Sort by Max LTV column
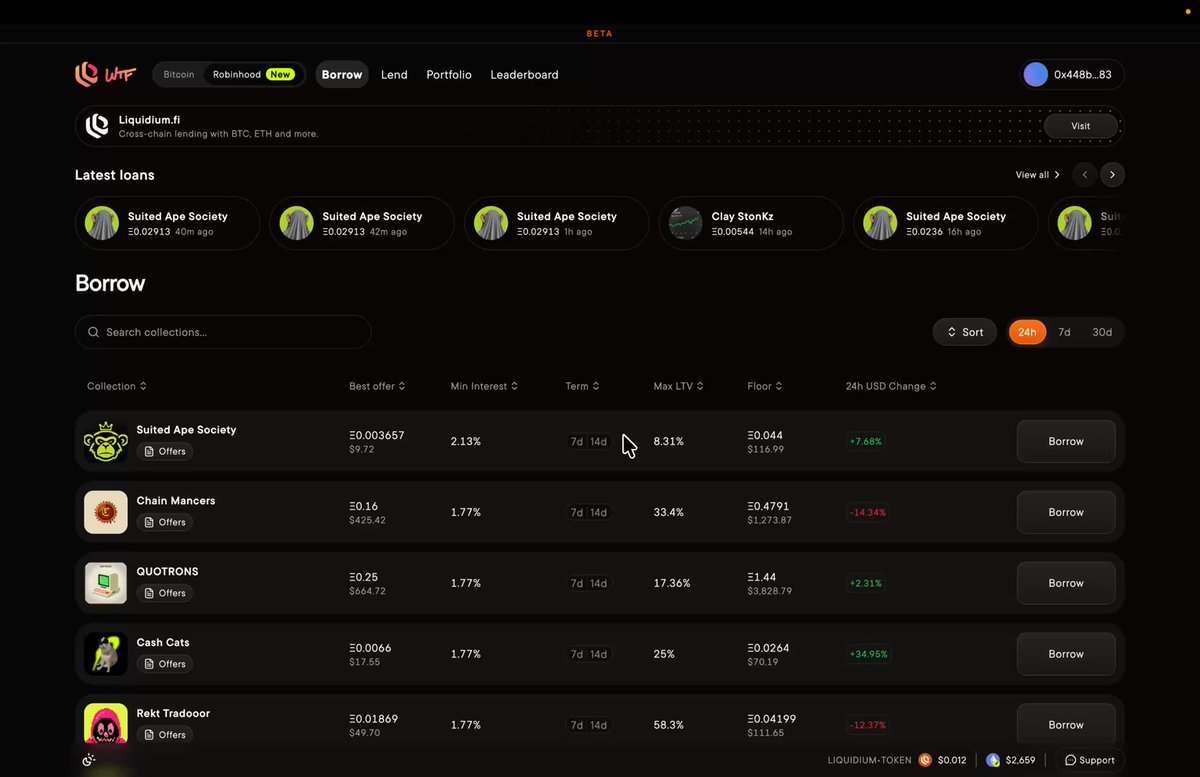The height and width of the screenshot is (777, 1200). coord(678,386)
